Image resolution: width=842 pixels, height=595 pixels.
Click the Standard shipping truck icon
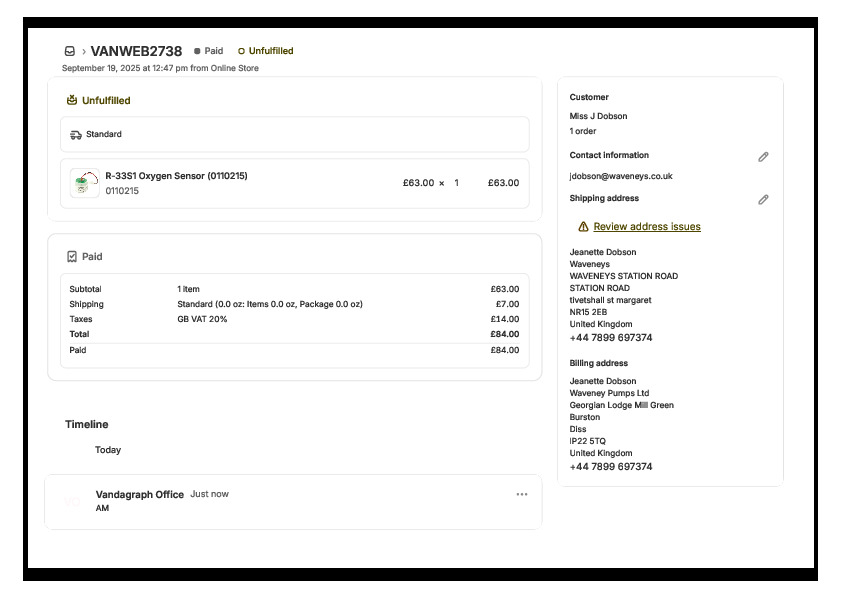point(76,134)
